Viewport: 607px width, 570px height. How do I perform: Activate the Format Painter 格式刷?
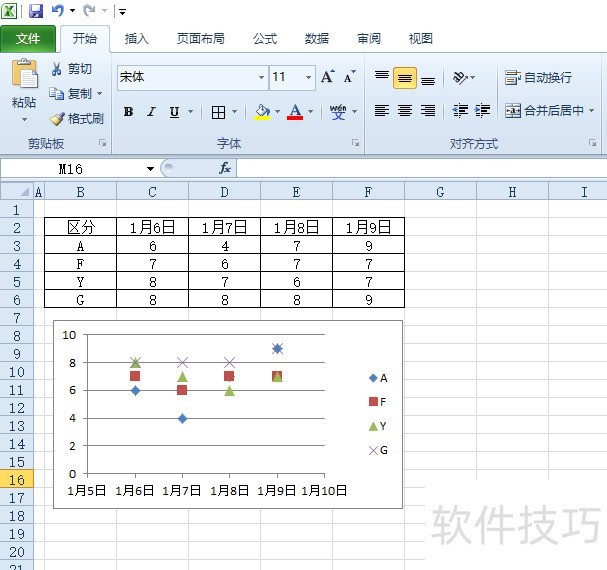click(76, 118)
